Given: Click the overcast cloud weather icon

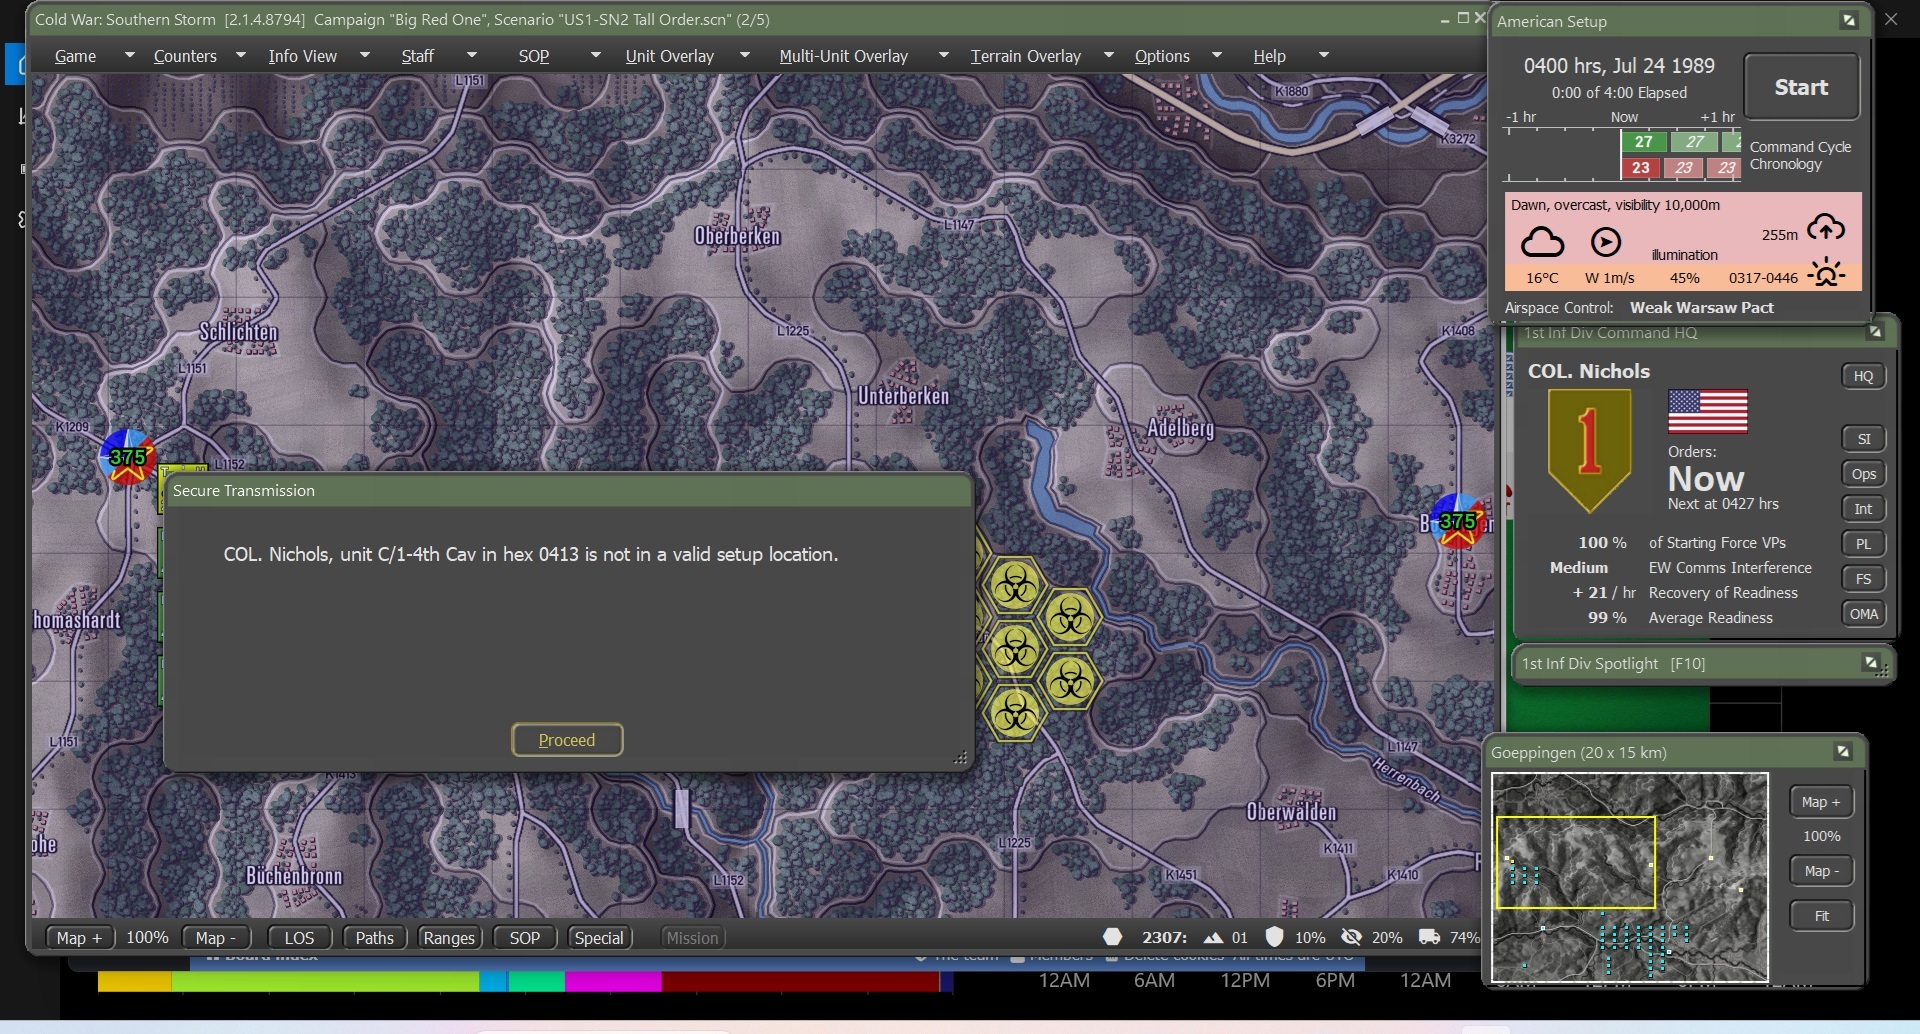Looking at the screenshot, I should coord(1542,242).
